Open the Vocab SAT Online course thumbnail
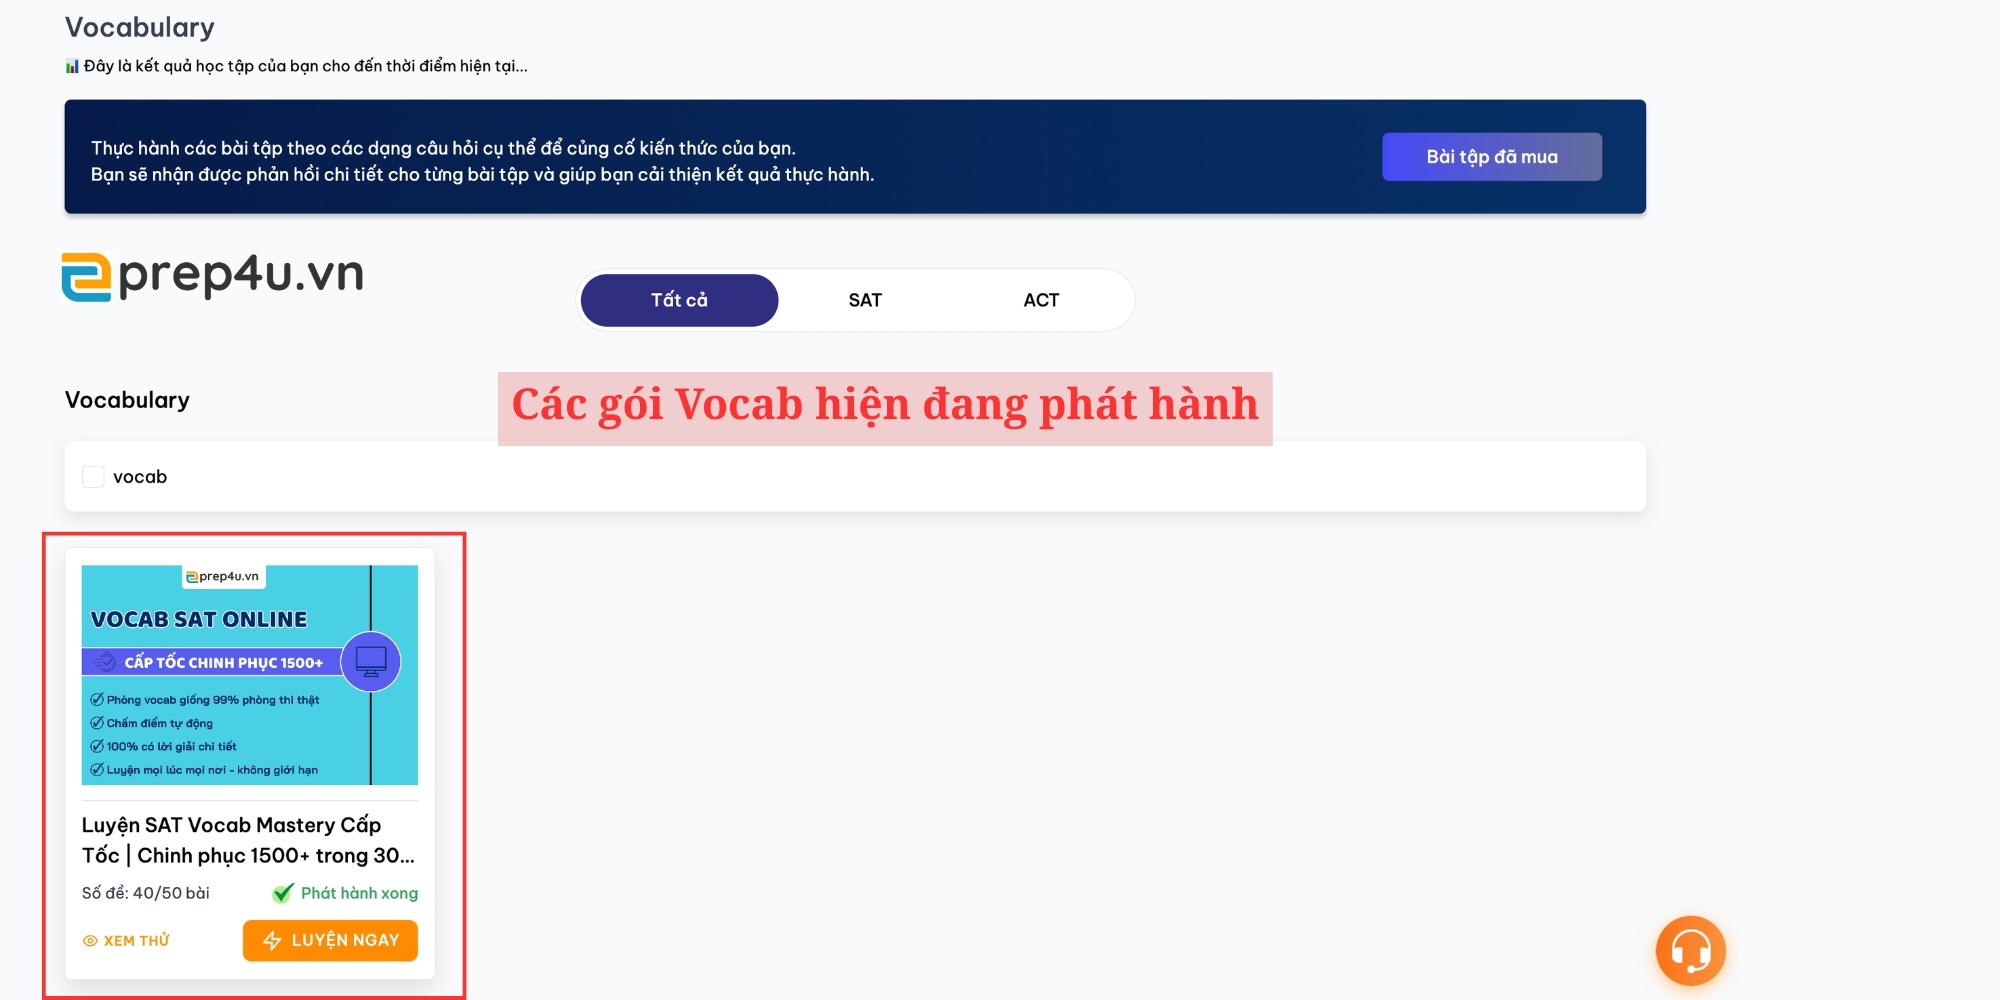This screenshot has height=1000, width=2000. (250, 675)
